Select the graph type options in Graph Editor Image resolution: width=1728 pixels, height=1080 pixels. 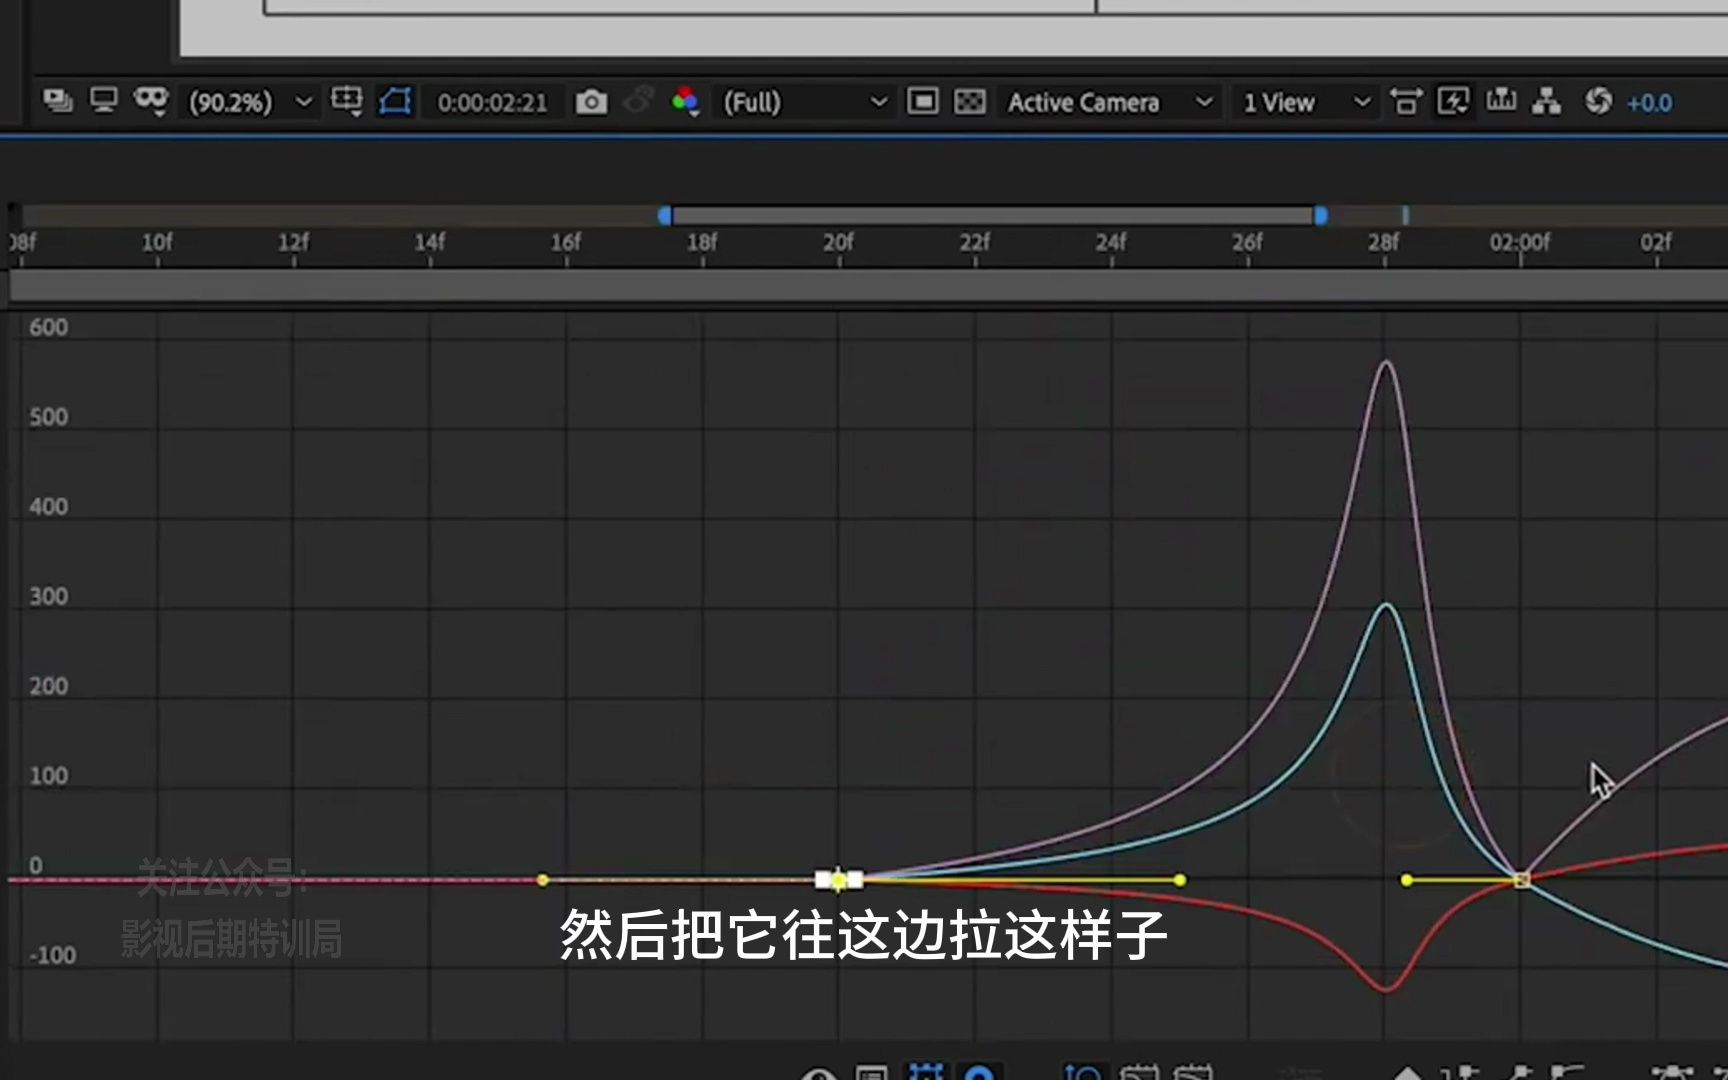(870, 1072)
